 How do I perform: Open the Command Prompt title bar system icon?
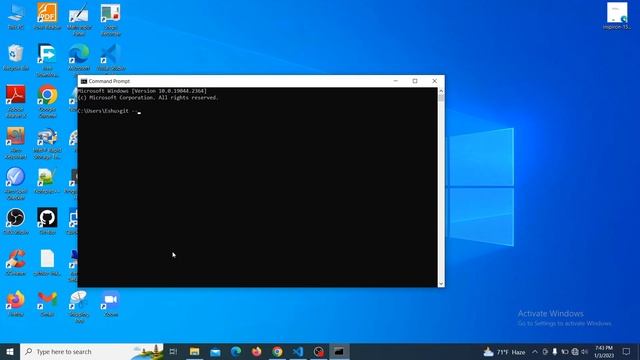[84, 81]
